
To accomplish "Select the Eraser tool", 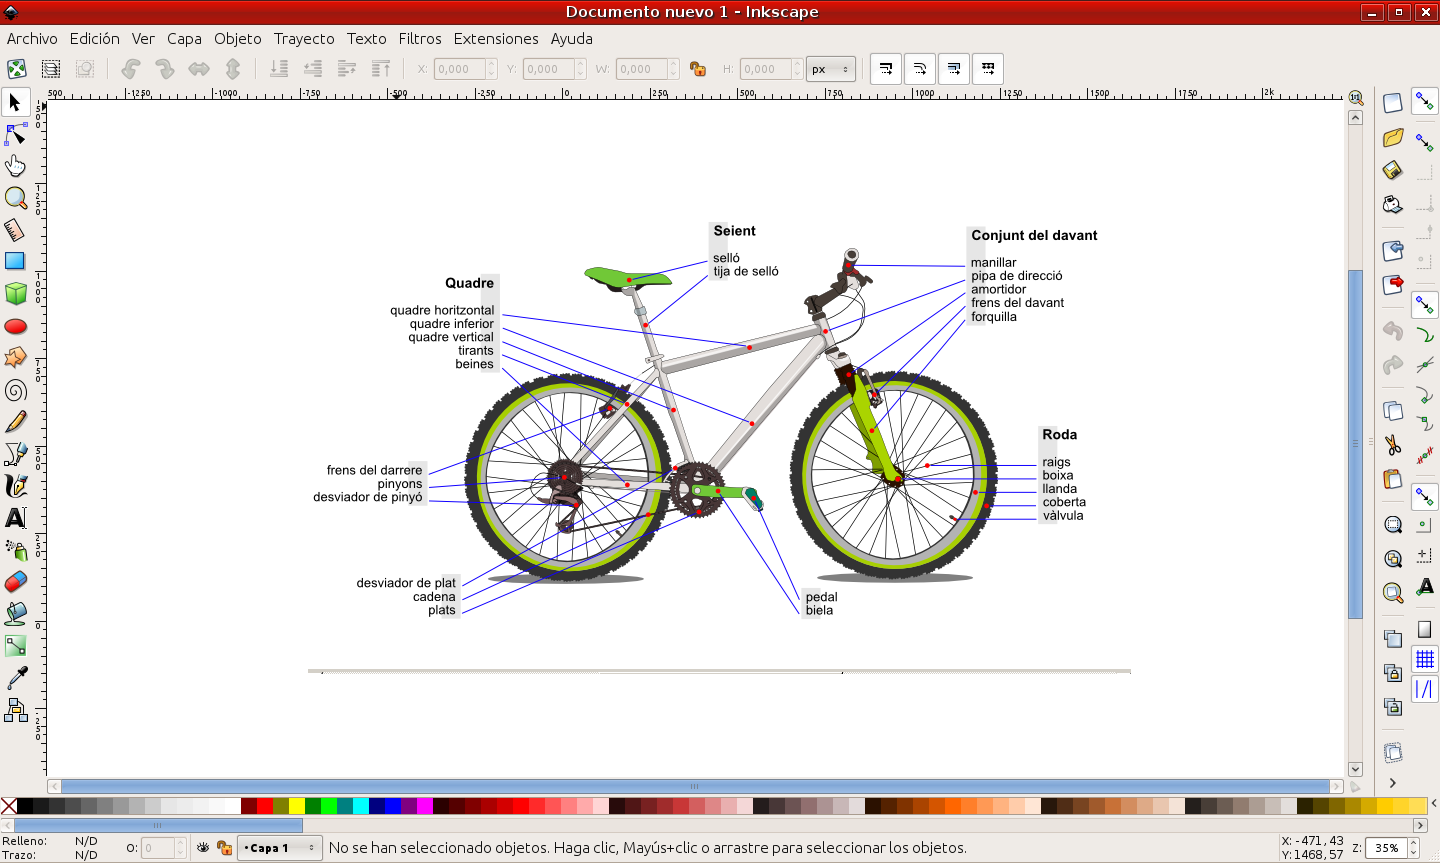I will 15,582.
